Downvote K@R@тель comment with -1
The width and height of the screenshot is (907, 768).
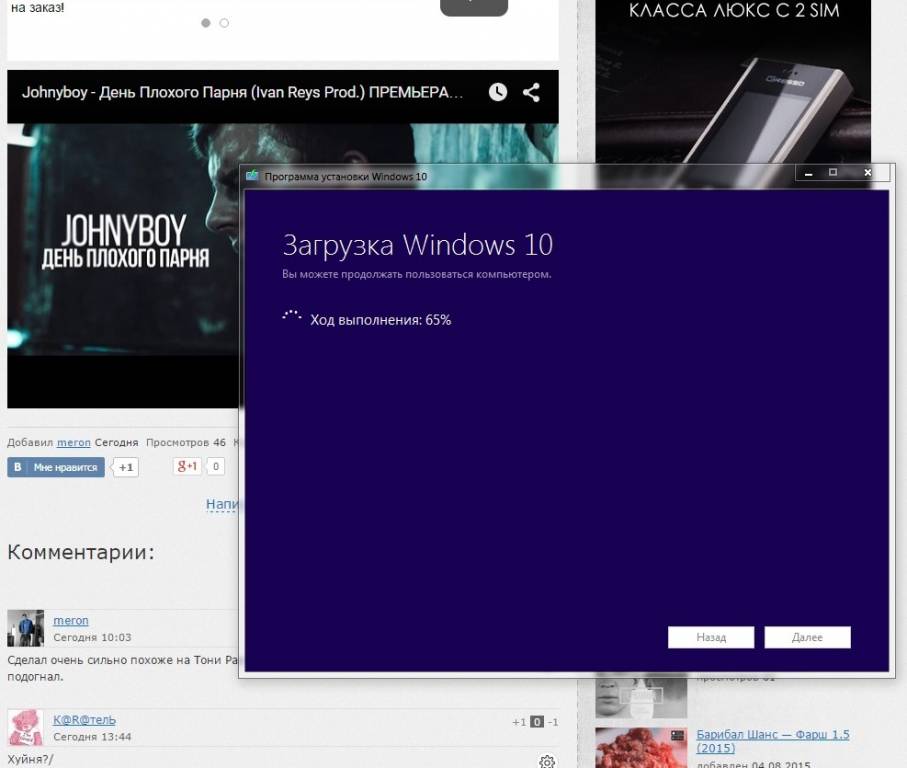553,722
